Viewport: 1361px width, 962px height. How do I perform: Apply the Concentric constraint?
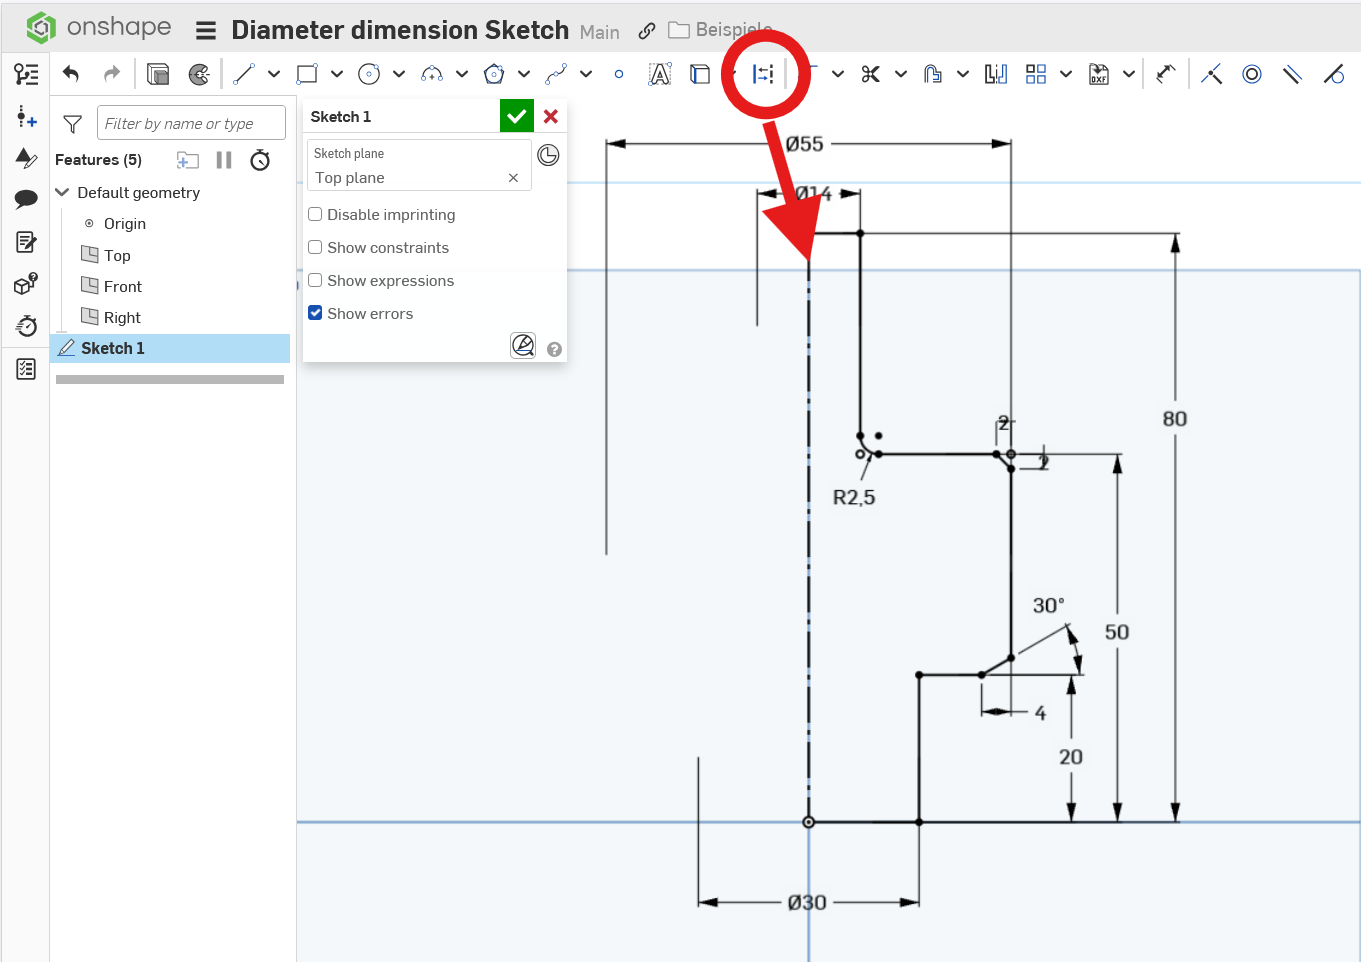coord(1252,74)
